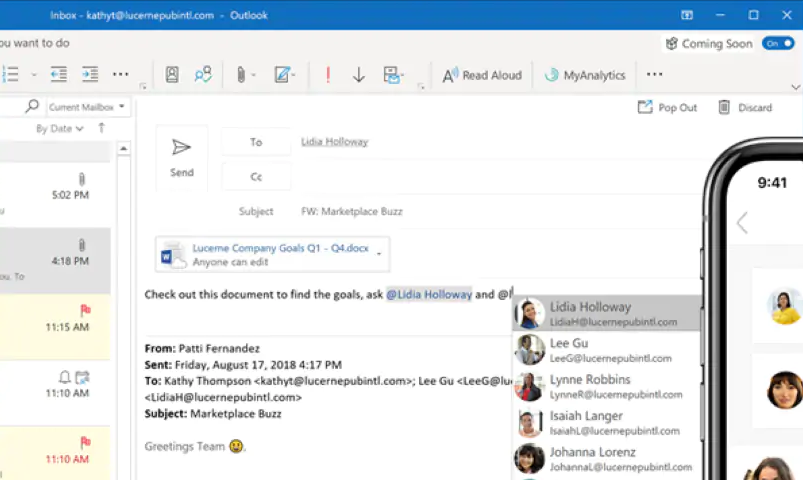
Task: Click the smiley emoji after Greetings Team
Action: tap(236, 446)
